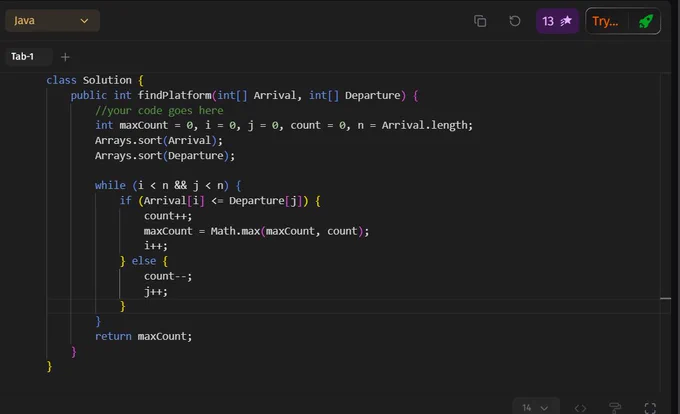Click the sparkle star icon beside 13
Image resolution: width=680 pixels, height=414 pixels.
(566, 20)
